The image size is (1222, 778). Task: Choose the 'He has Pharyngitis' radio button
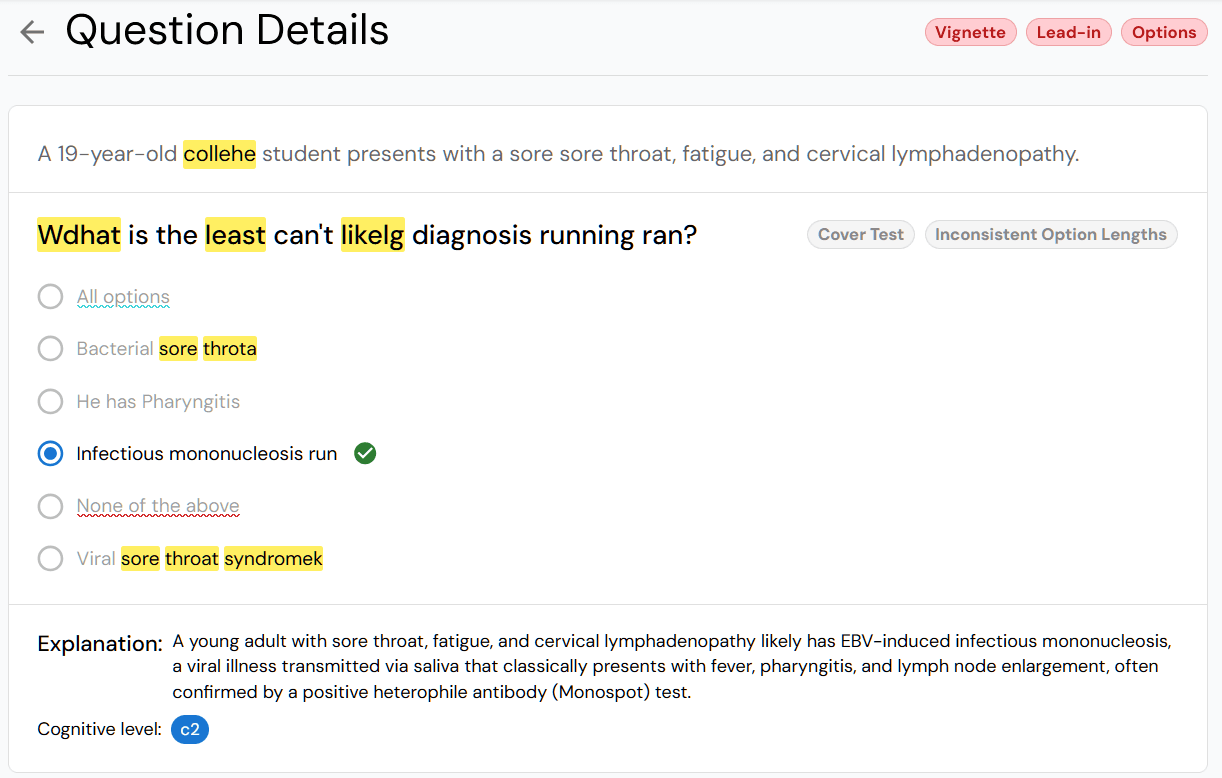pos(50,402)
